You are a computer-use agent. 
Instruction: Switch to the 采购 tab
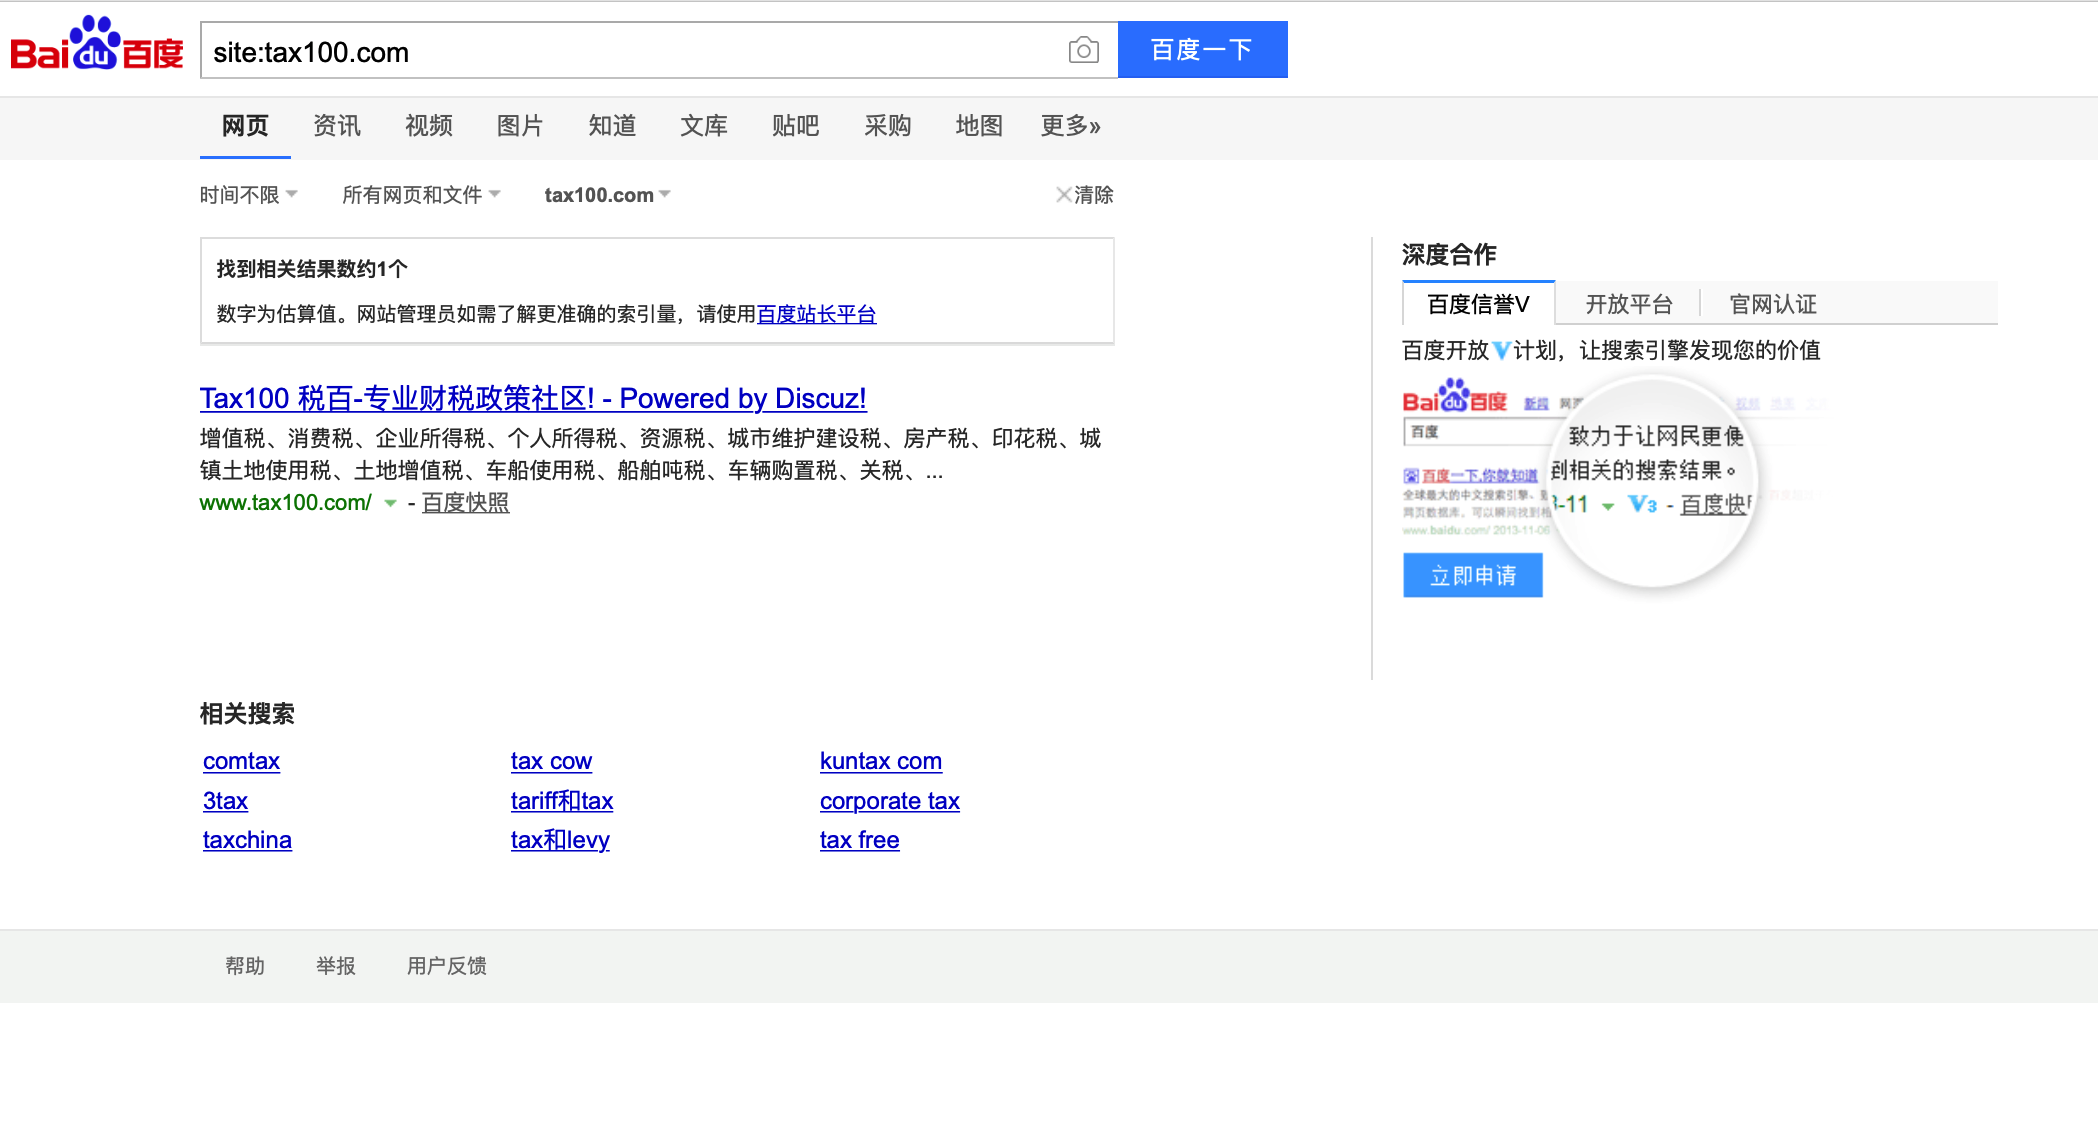pyautogui.click(x=888, y=126)
